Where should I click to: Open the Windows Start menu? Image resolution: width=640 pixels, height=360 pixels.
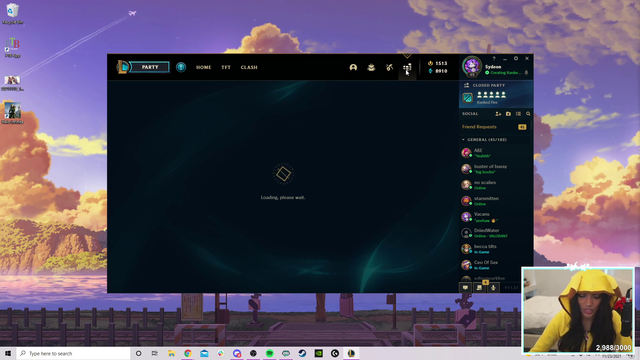(8, 353)
